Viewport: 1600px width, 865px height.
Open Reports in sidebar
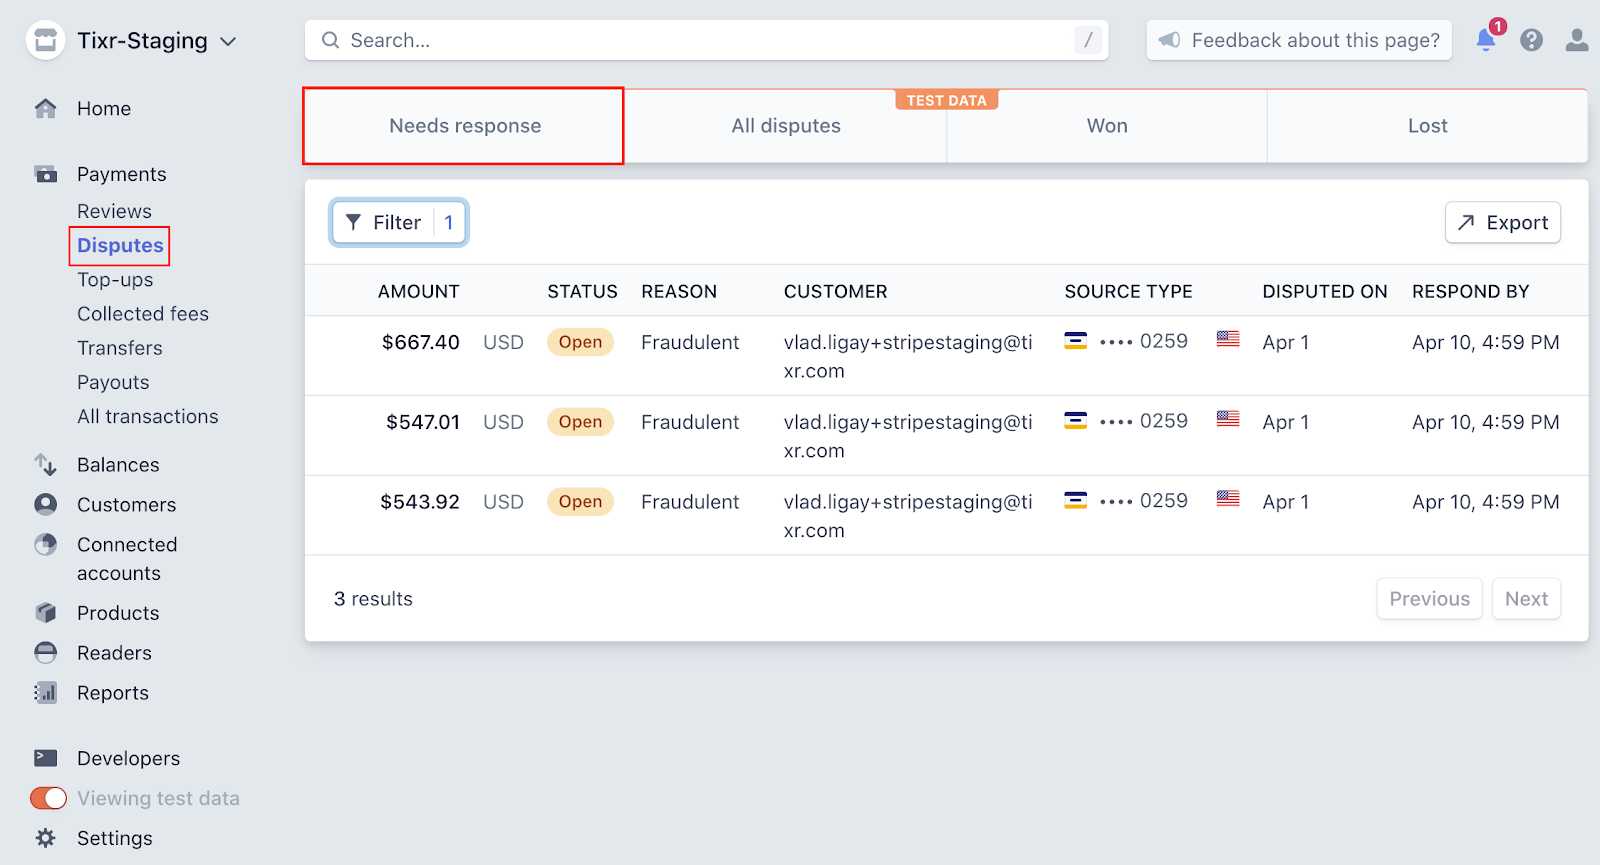[x=113, y=693]
